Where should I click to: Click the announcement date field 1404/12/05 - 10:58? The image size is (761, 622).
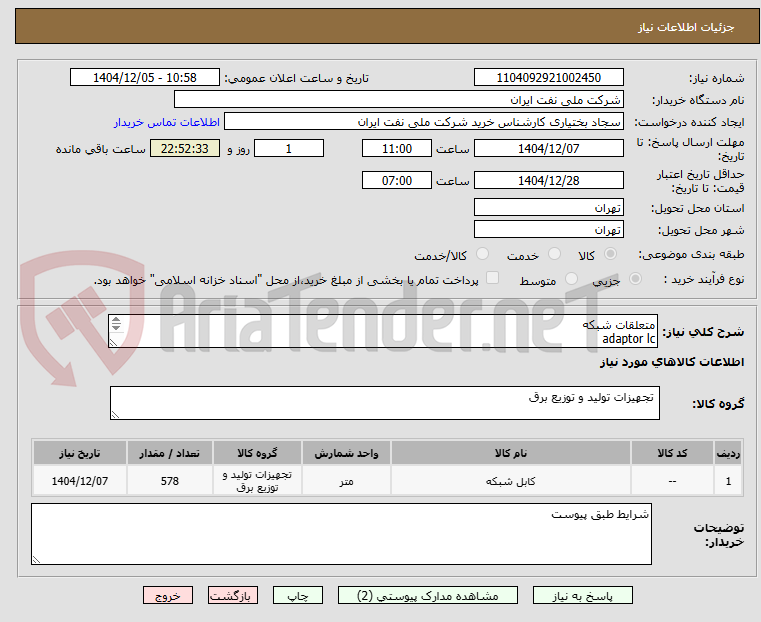145,78
